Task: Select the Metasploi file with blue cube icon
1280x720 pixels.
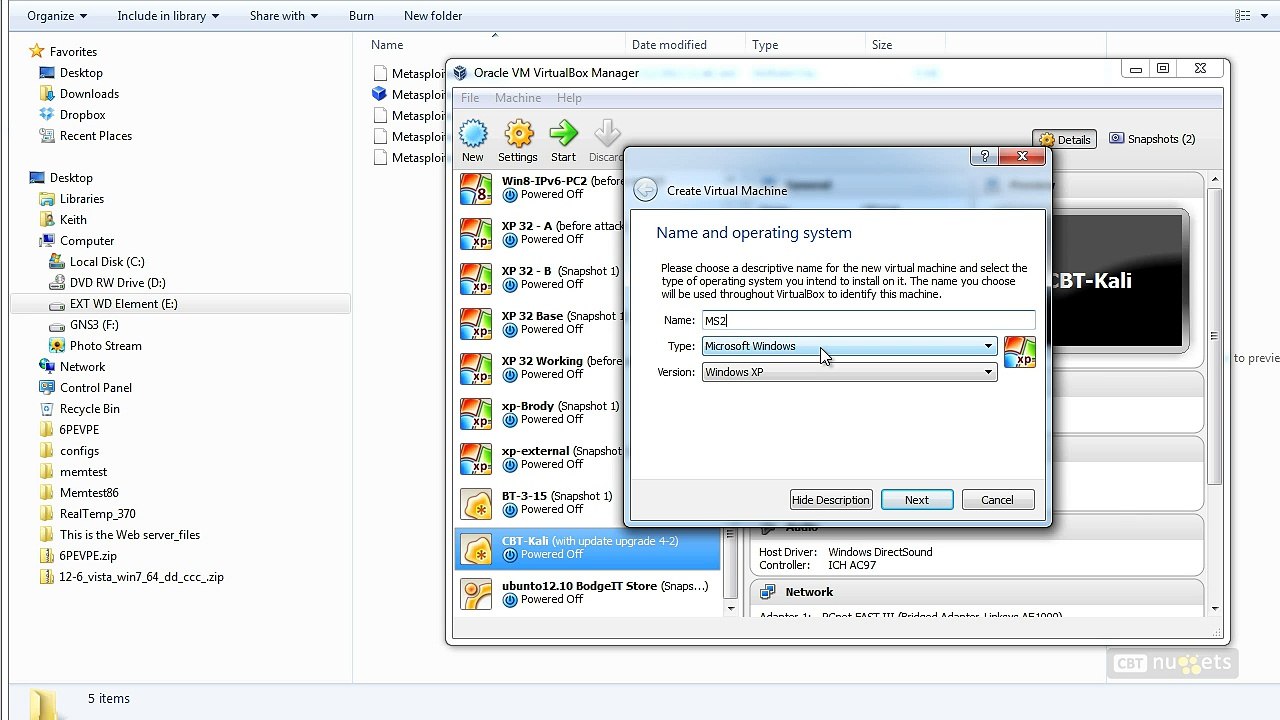Action: [x=408, y=94]
